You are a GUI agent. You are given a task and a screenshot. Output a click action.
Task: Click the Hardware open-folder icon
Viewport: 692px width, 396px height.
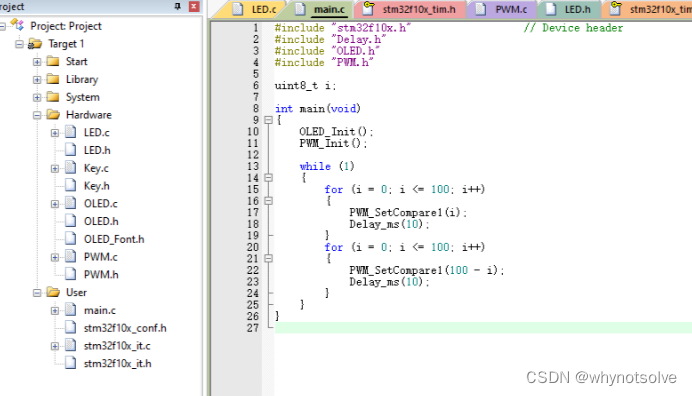pyautogui.click(x=53, y=114)
